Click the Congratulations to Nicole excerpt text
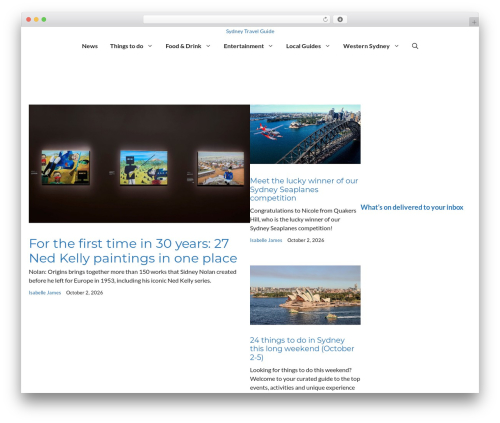Viewport: 500px width, 423px height. [303, 219]
